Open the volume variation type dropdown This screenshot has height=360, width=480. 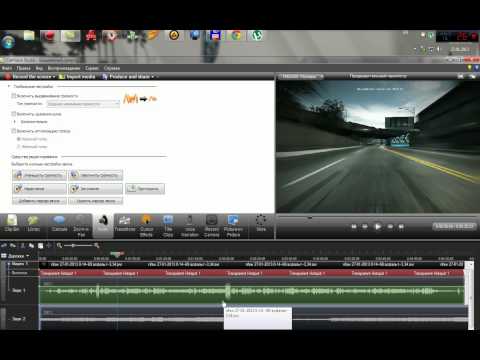coord(83,104)
